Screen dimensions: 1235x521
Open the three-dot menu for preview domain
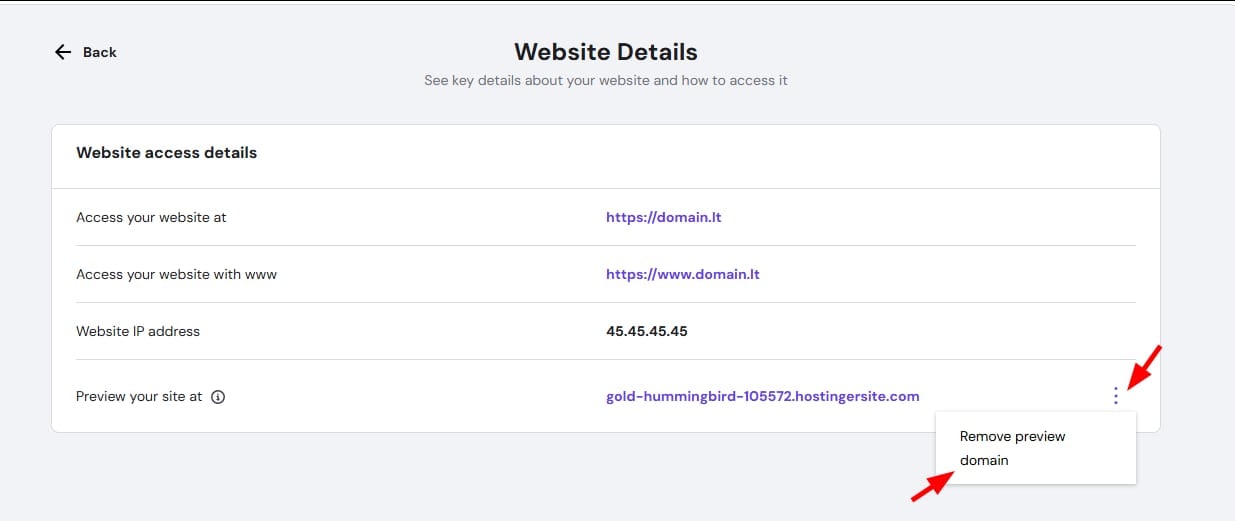(x=1116, y=397)
